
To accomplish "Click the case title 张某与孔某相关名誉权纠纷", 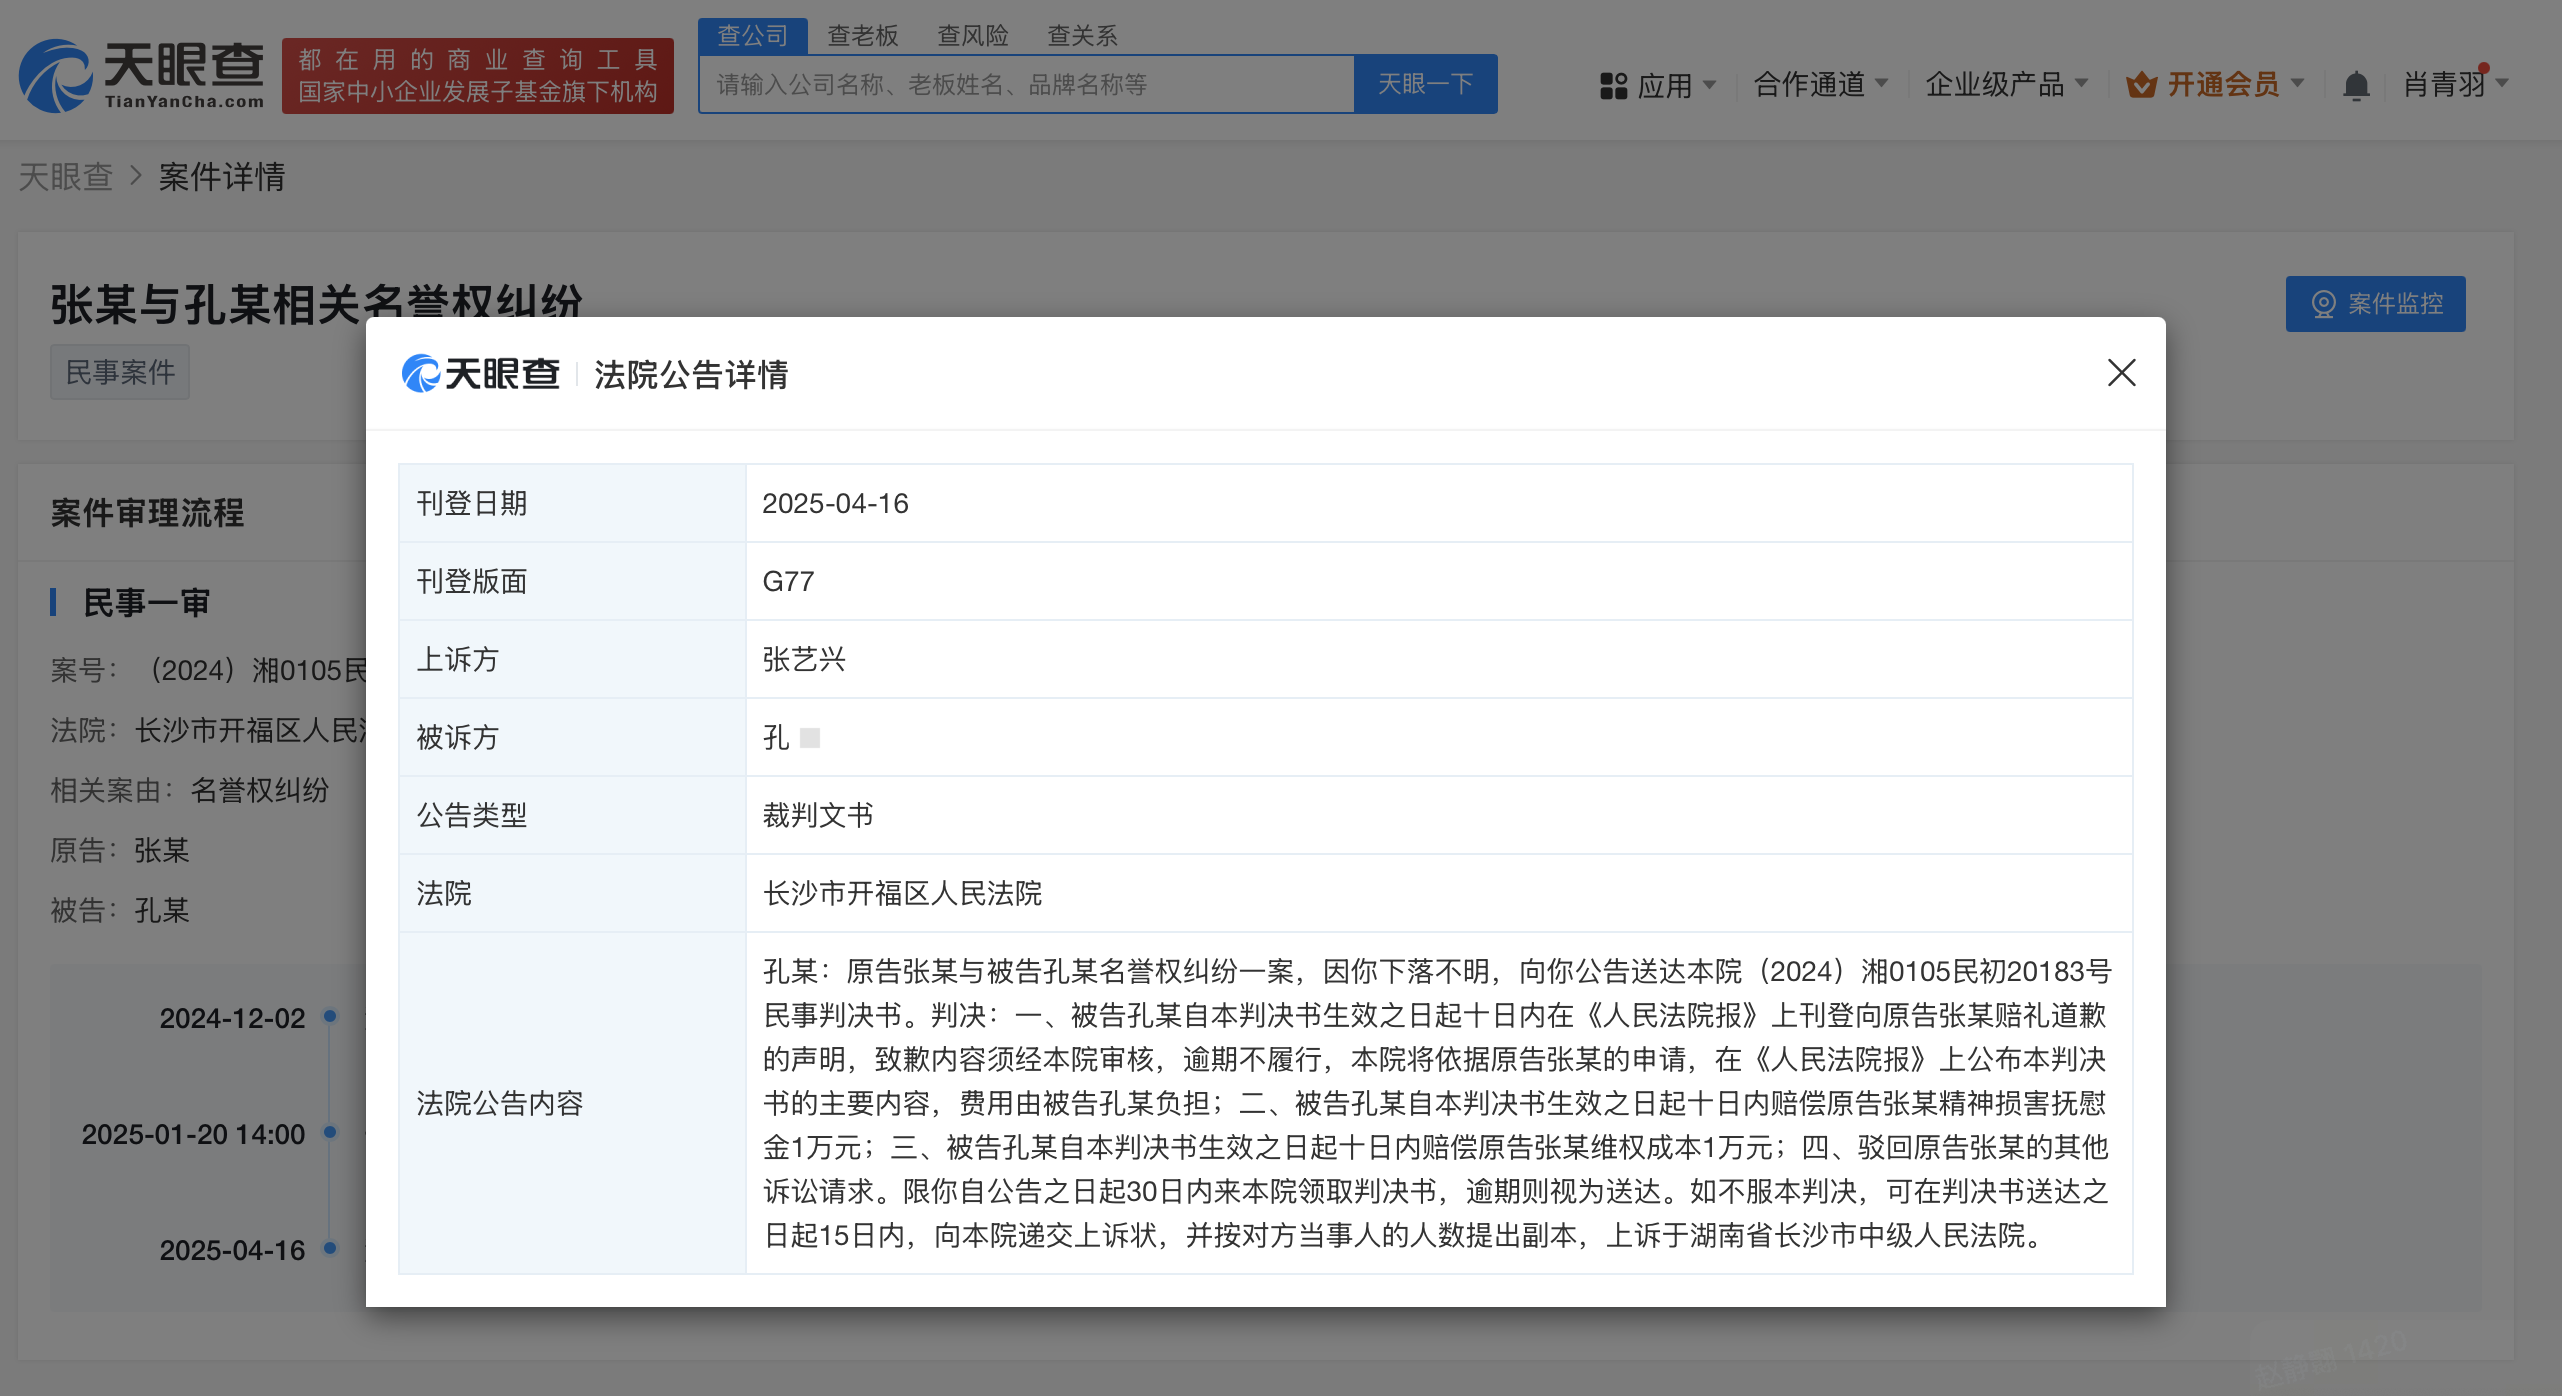I will point(316,303).
